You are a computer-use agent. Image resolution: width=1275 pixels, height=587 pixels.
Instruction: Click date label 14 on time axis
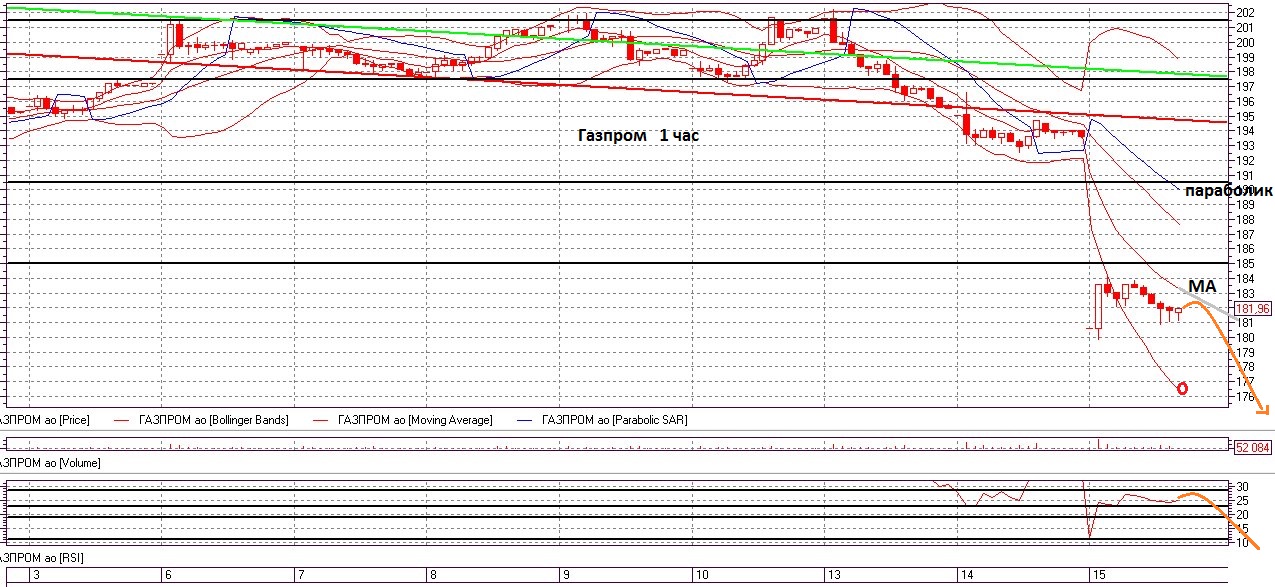[966, 576]
